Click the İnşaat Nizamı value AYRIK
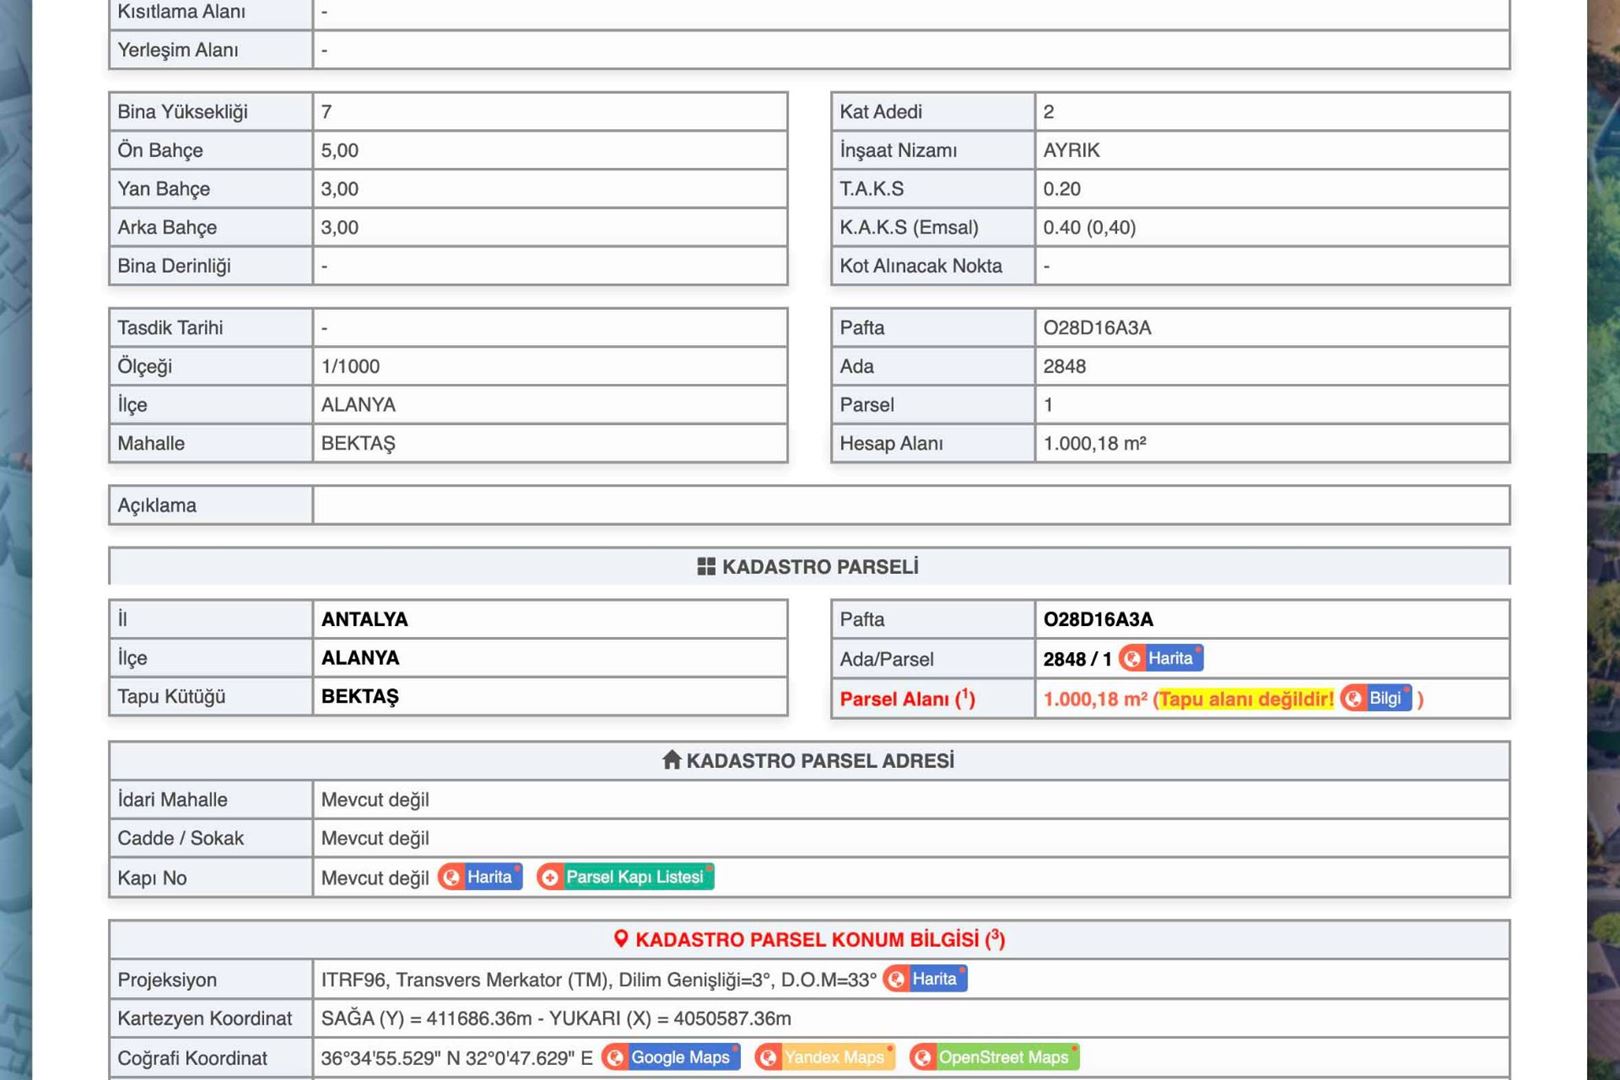Image resolution: width=1620 pixels, height=1080 pixels. (1071, 150)
